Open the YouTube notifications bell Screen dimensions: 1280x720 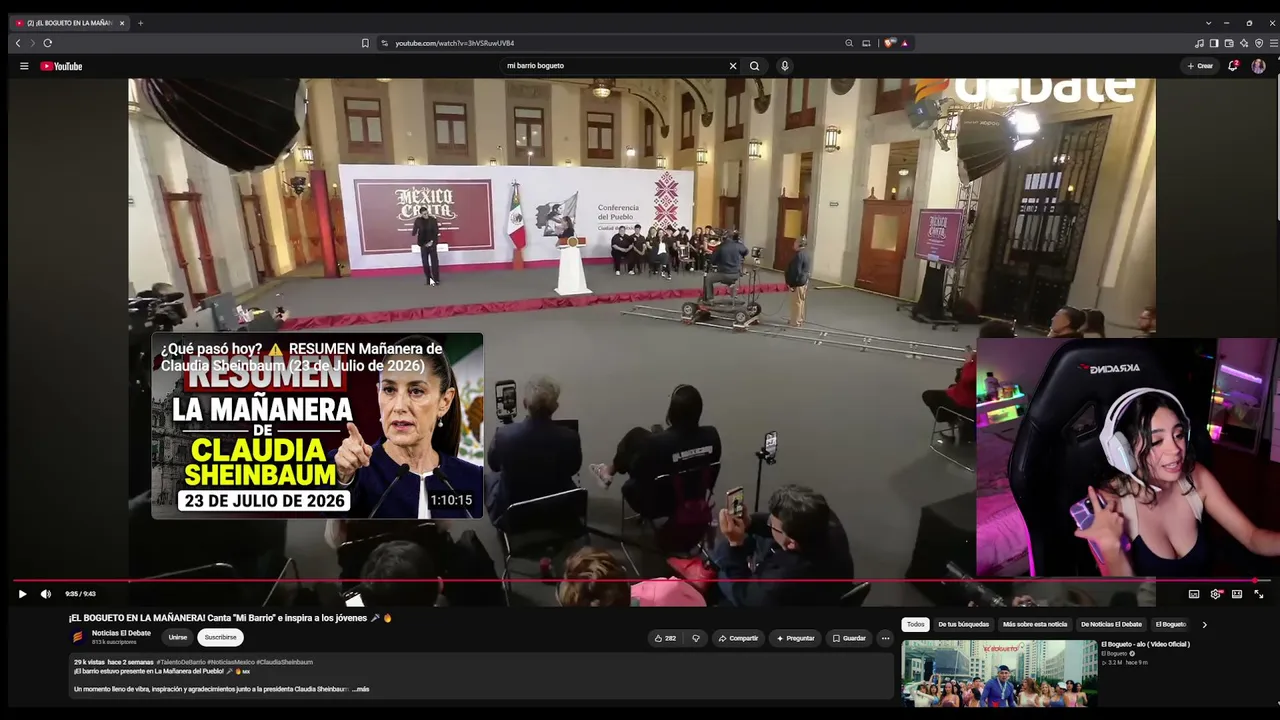[1233, 66]
